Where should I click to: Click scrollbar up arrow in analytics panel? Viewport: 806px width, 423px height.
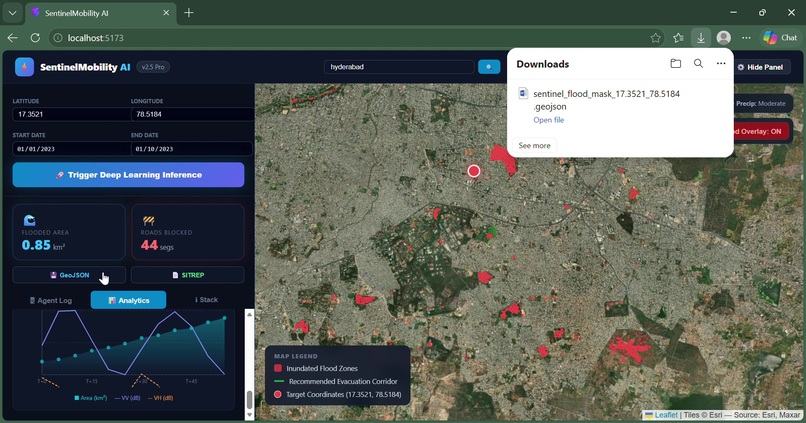point(249,314)
